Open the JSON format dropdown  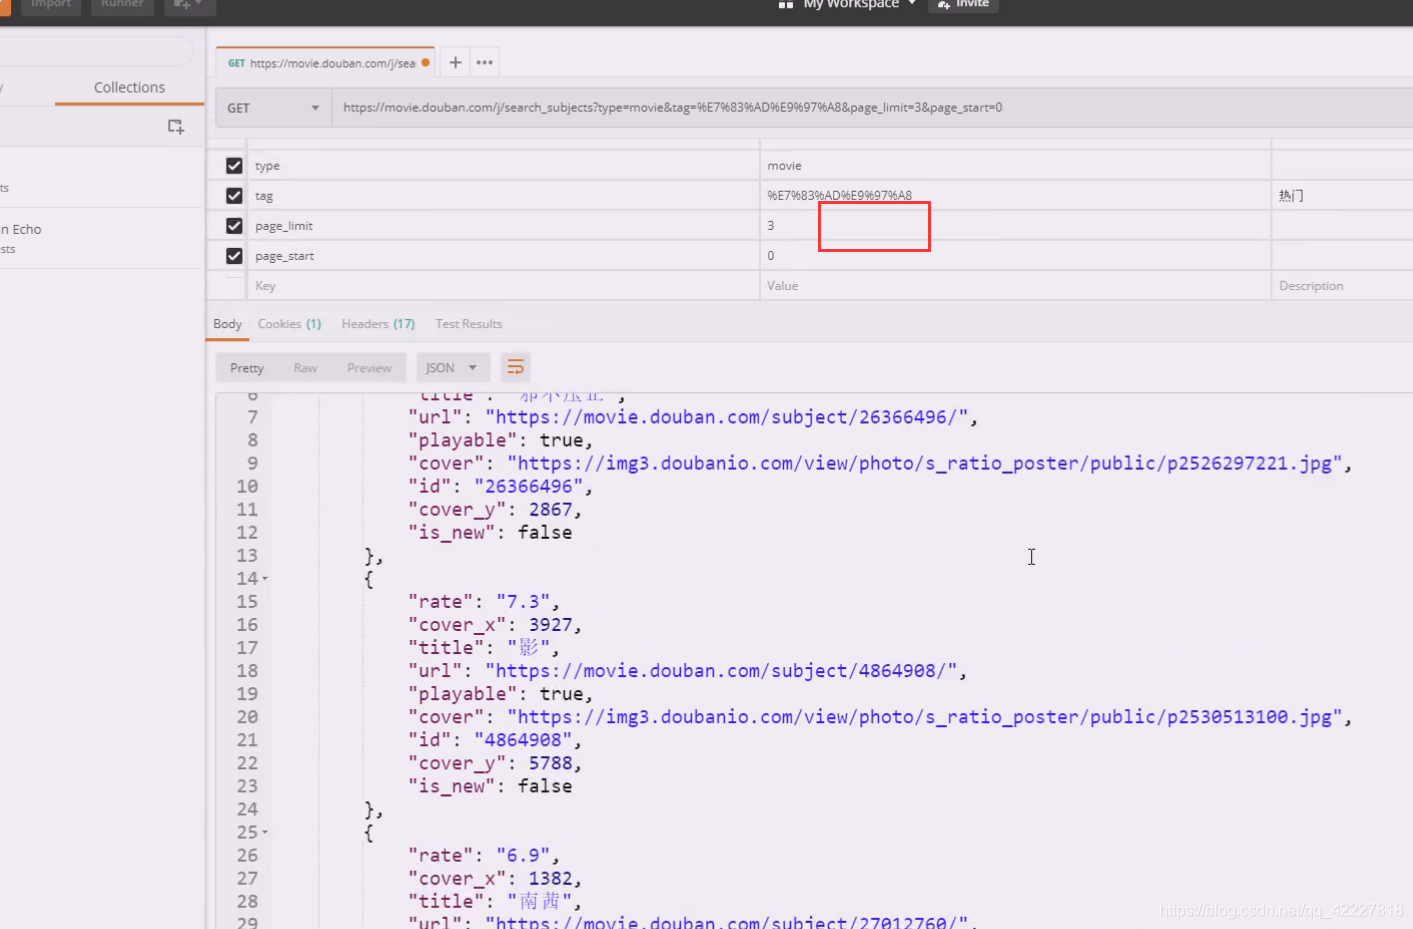click(x=453, y=368)
